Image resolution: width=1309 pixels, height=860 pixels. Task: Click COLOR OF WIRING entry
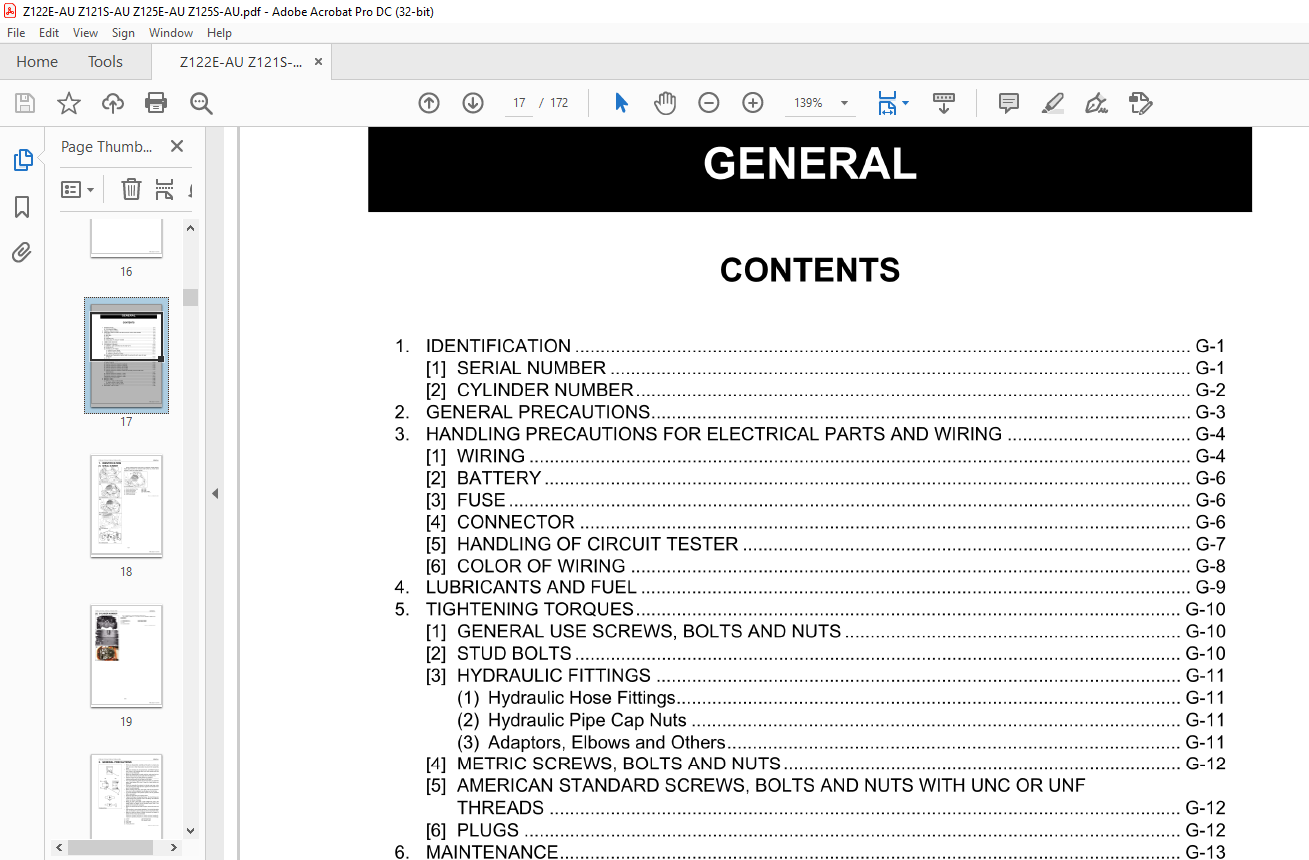click(x=826, y=566)
